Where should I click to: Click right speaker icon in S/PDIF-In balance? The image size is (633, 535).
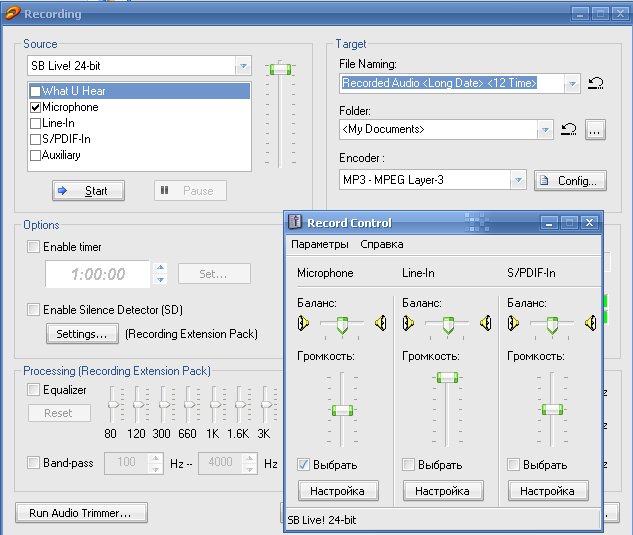click(590, 323)
